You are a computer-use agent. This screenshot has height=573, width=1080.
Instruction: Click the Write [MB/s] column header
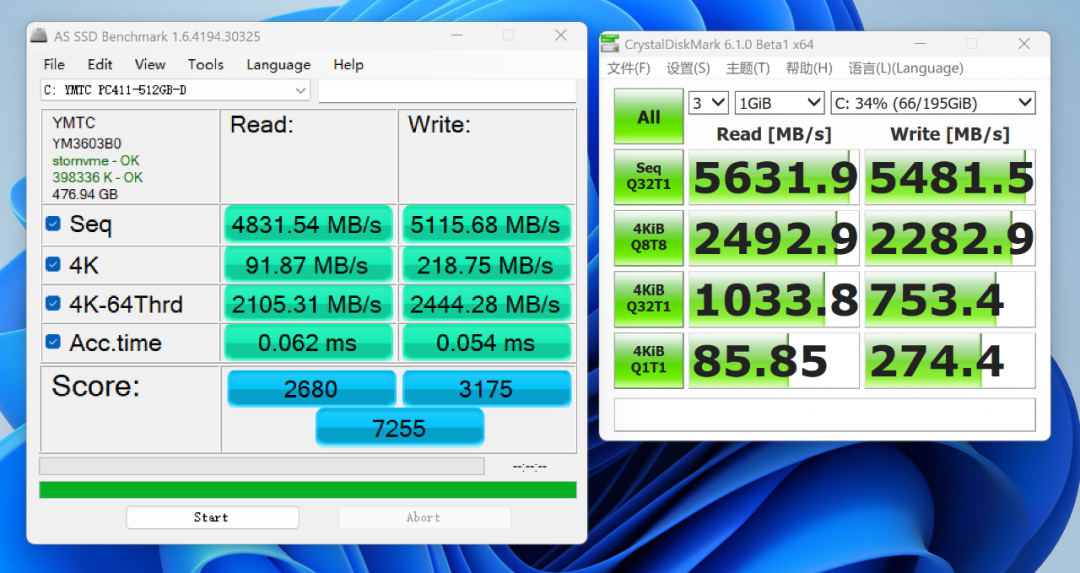(x=950, y=134)
